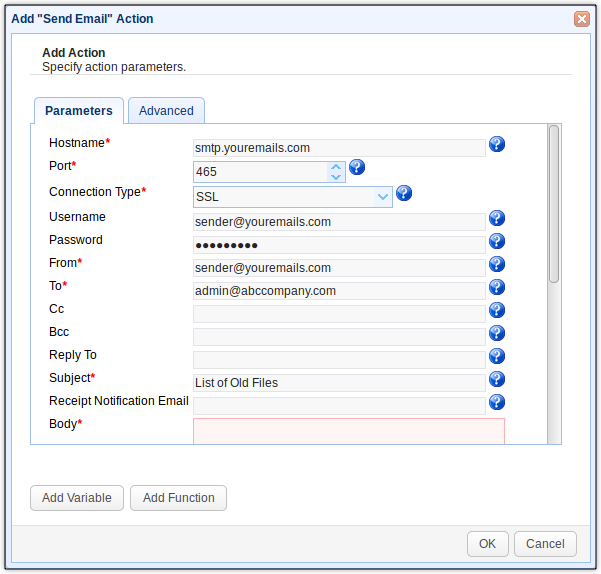Decrease Port value with down arrow
The image size is (601, 574).
[x=336, y=177]
